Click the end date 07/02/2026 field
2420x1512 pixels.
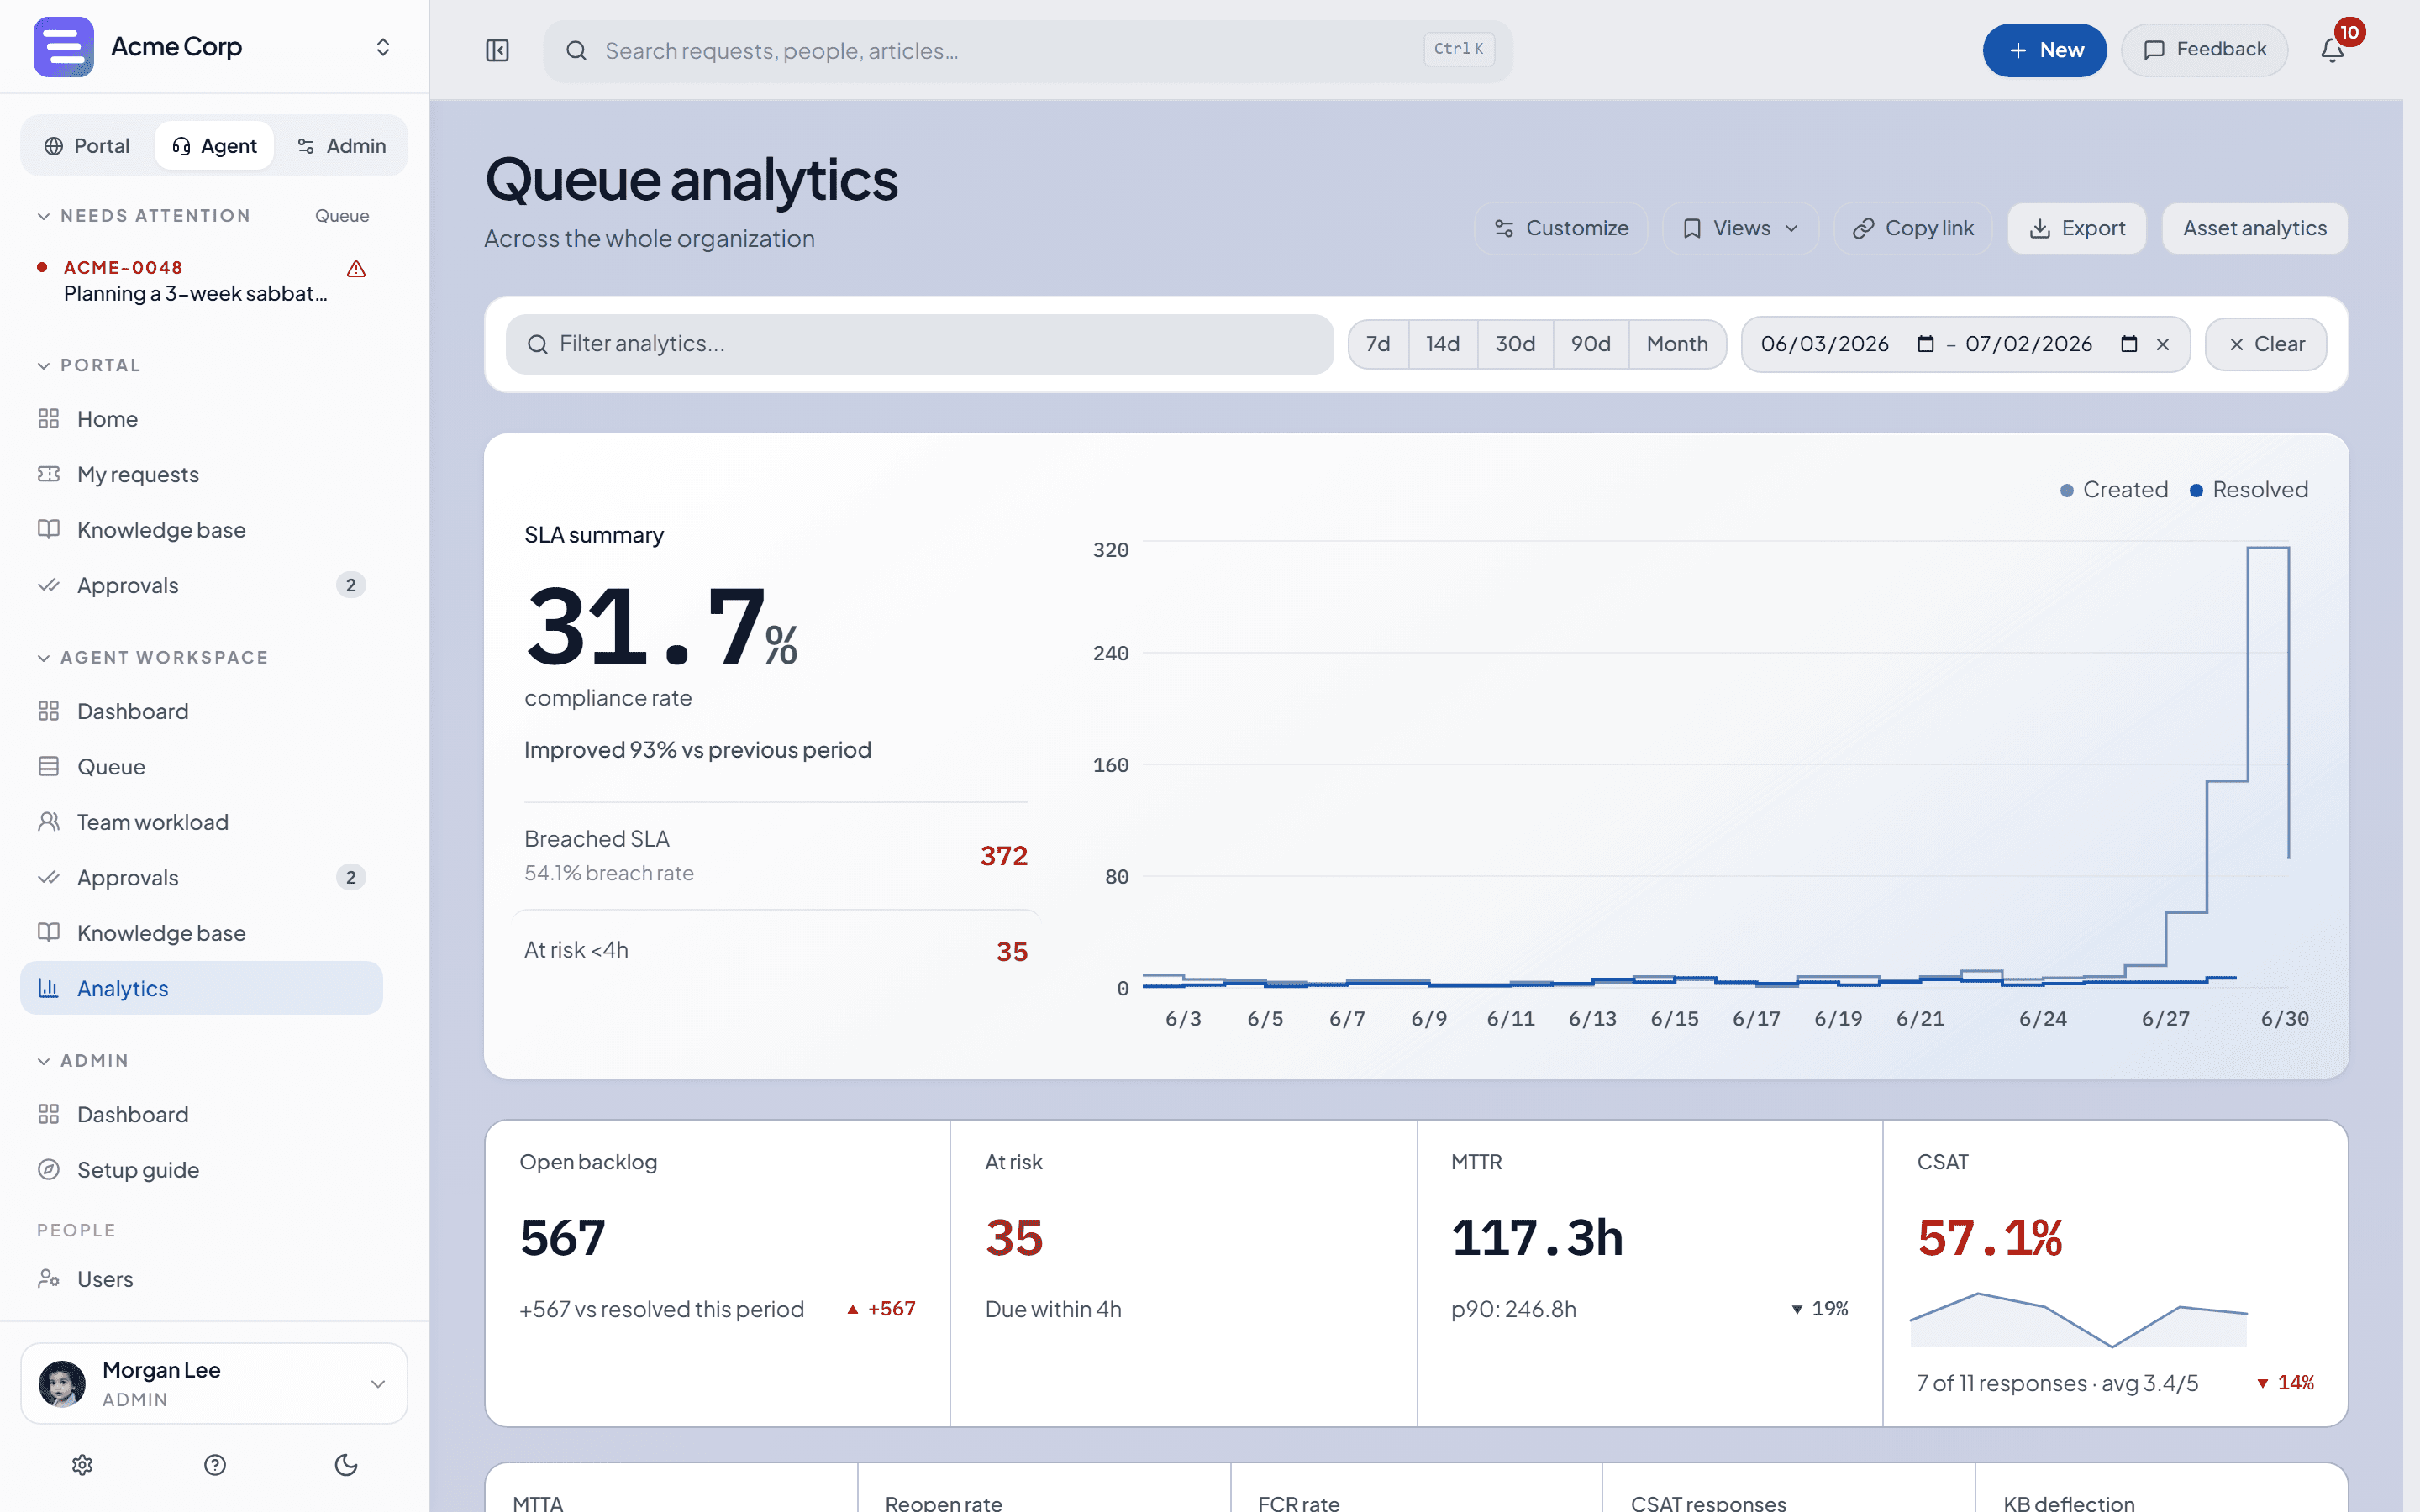point(2029,344)
